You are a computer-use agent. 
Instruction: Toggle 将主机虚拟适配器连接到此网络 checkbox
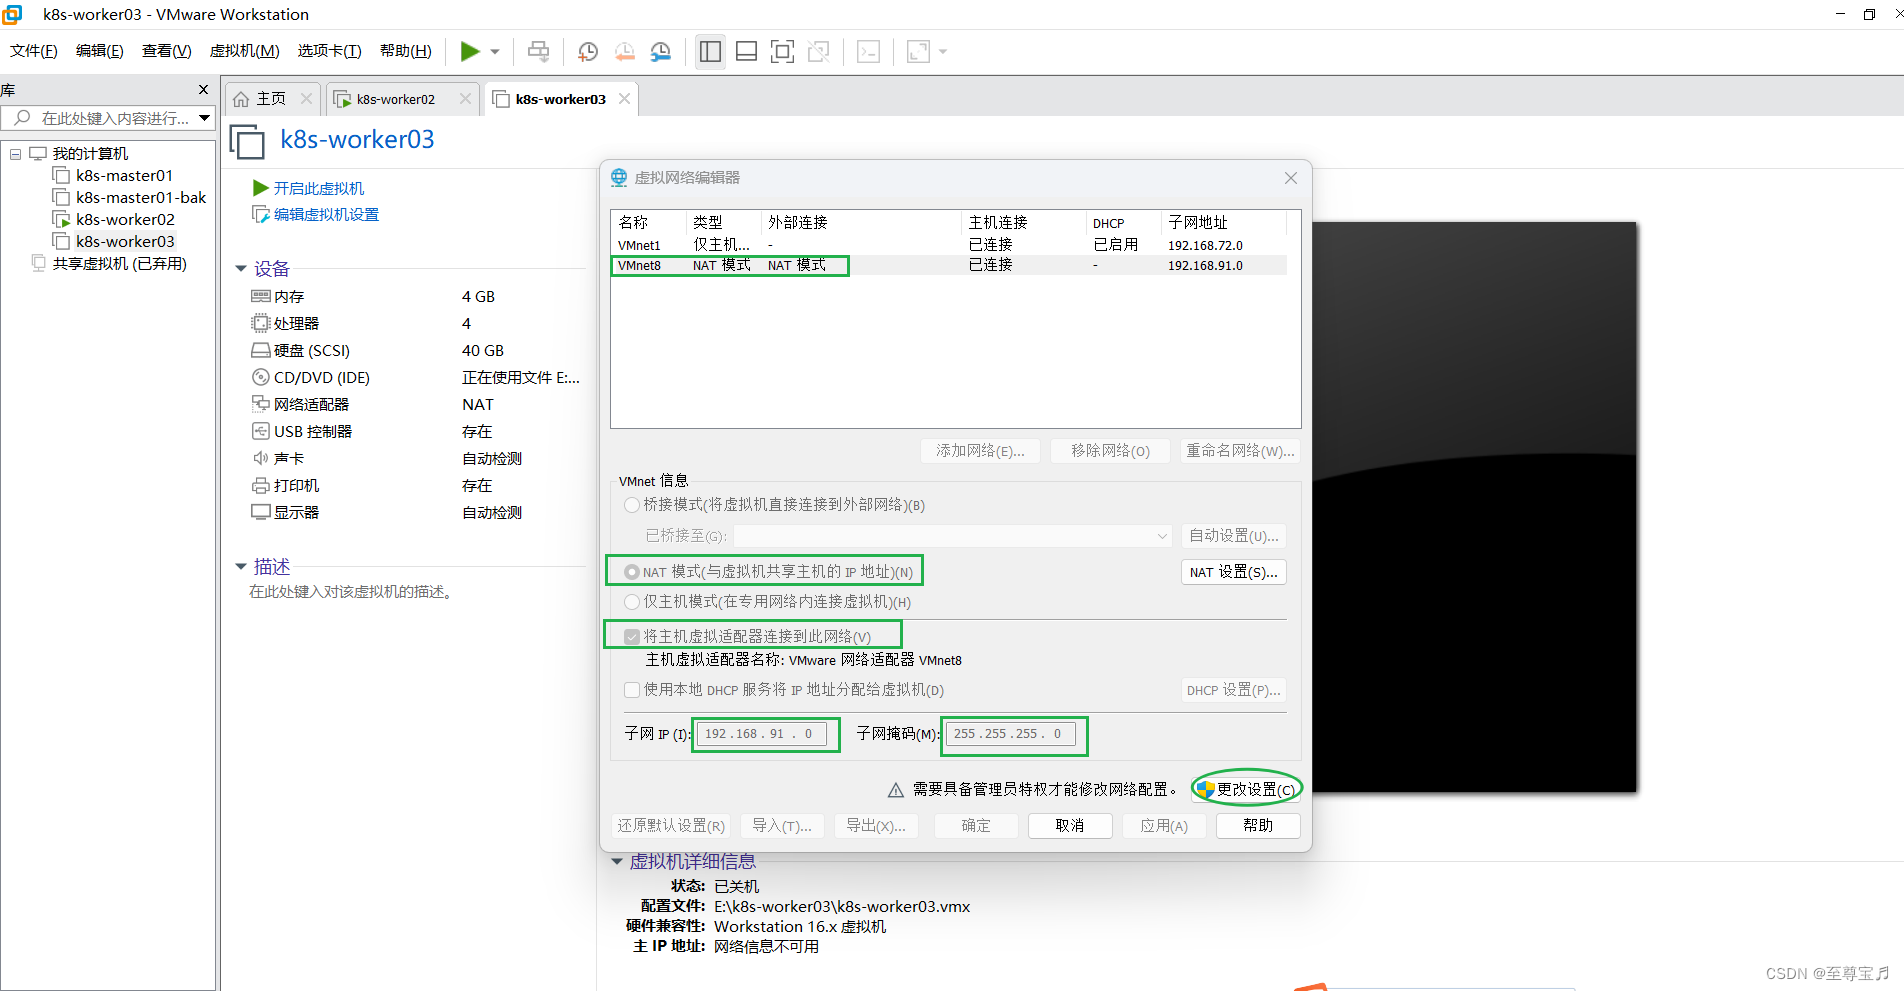point(632,637)
